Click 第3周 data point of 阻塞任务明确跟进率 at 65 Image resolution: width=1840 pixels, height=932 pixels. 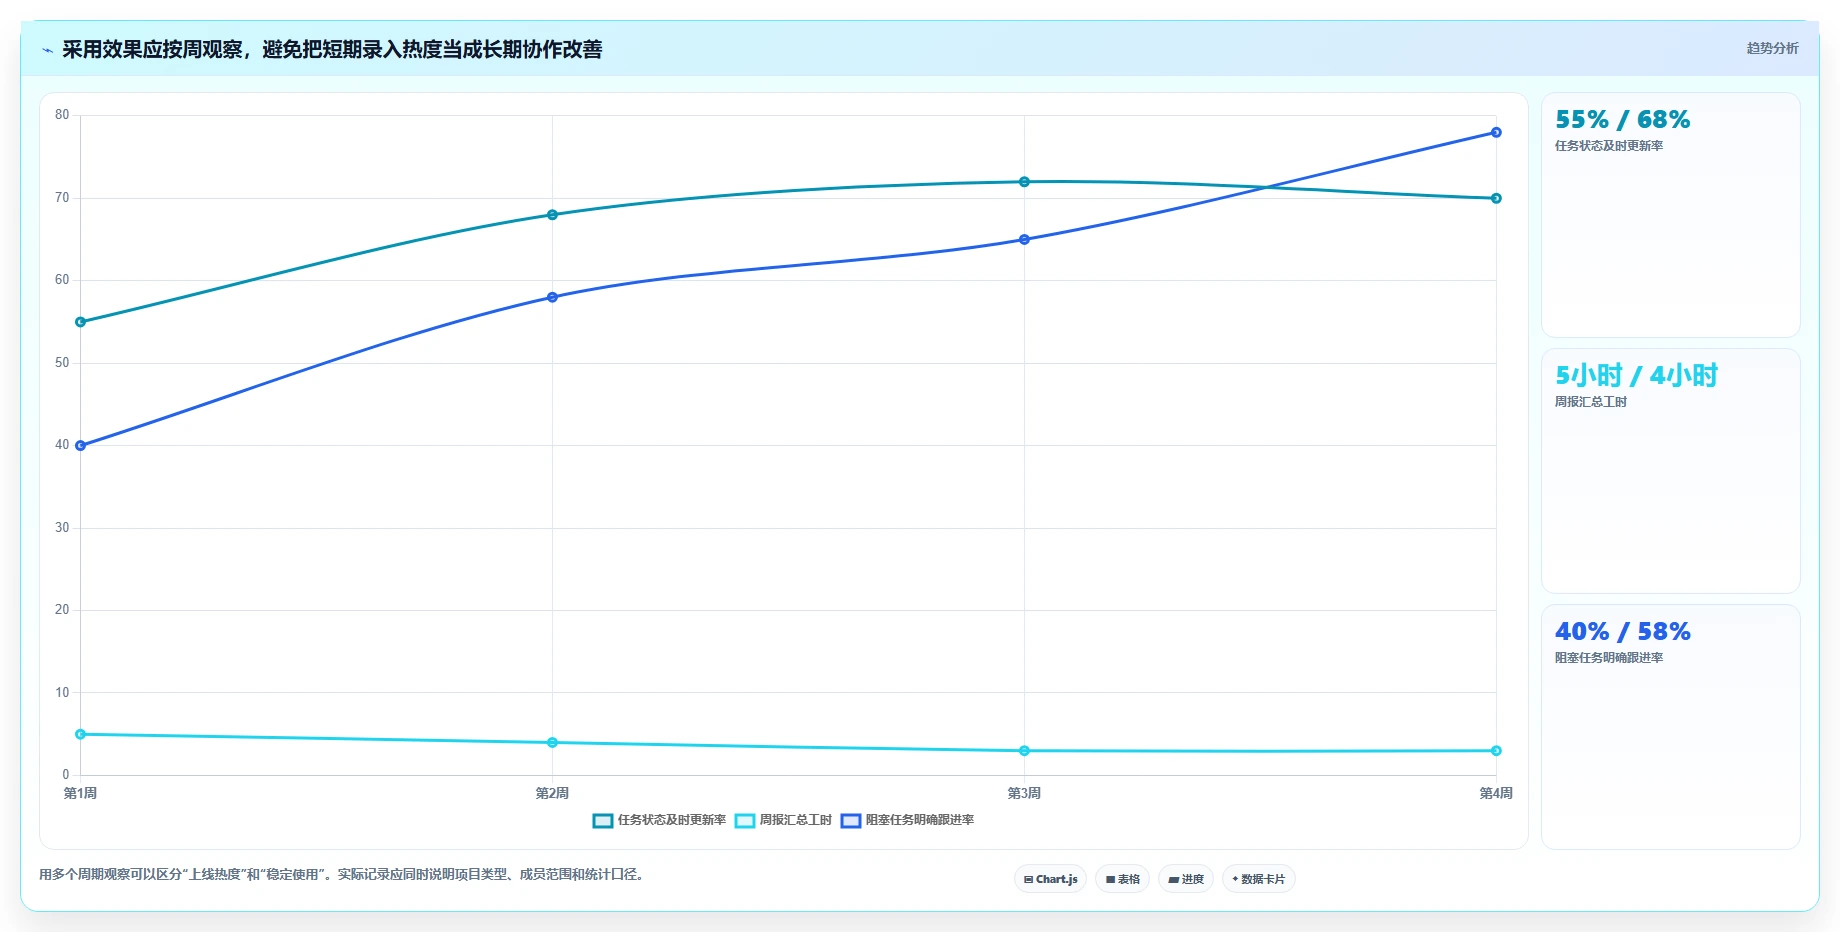(1024, 240)
